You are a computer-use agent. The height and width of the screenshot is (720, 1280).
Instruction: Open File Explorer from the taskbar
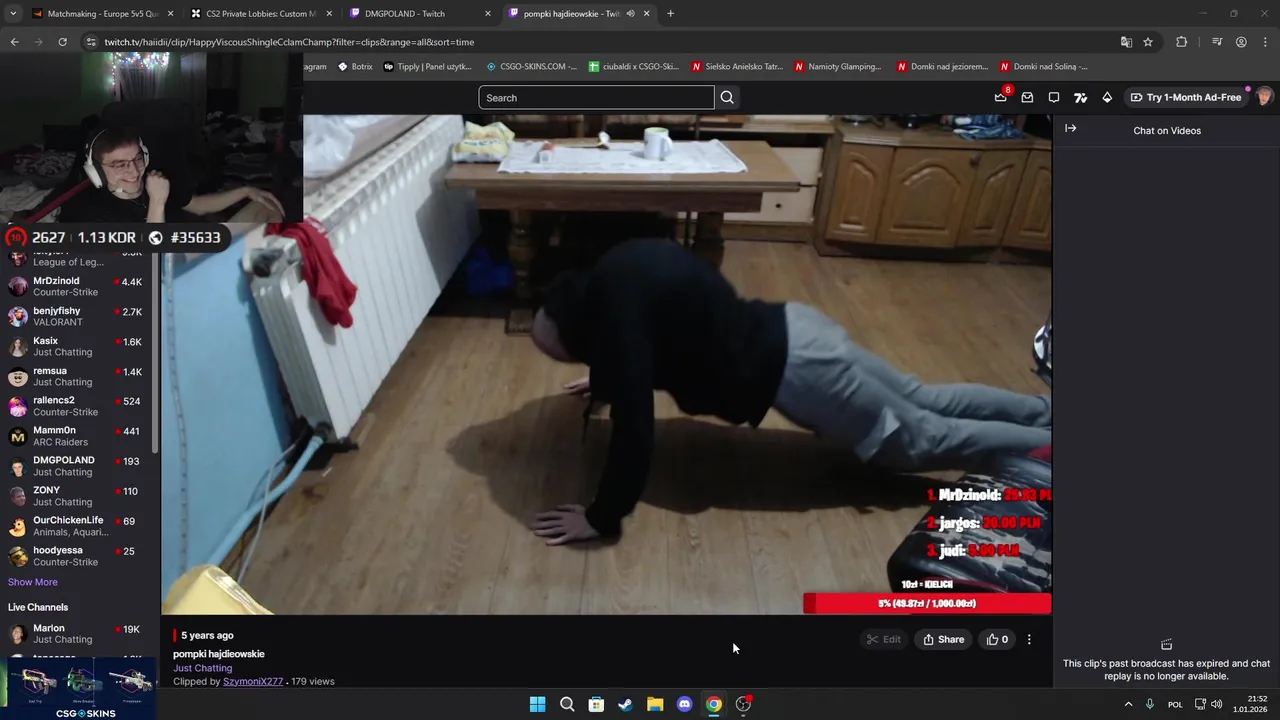tap(655, 704)
